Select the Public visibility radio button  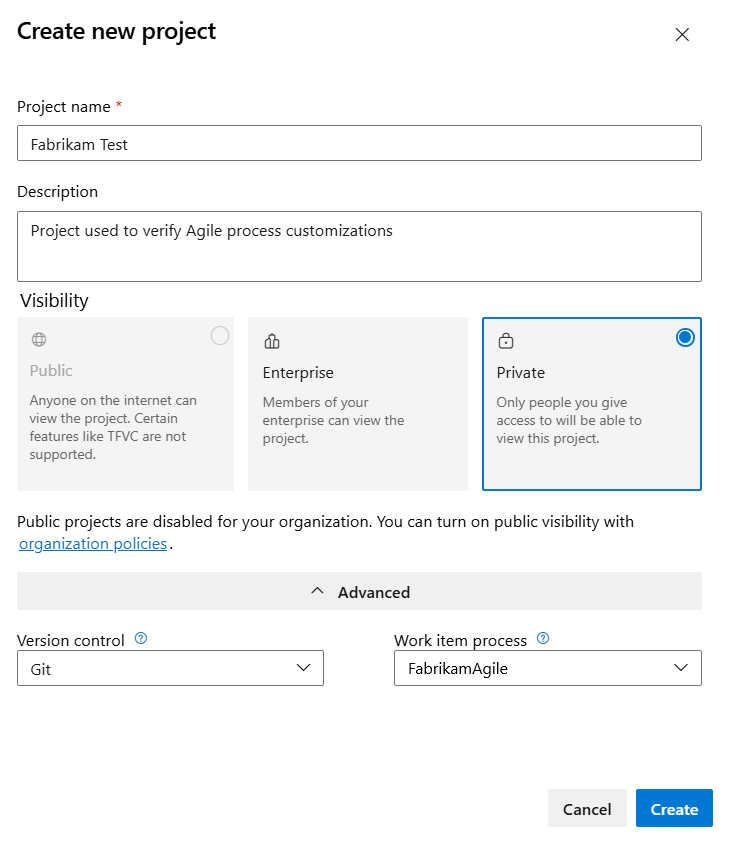pyautogui.click(x=220, y=336)
